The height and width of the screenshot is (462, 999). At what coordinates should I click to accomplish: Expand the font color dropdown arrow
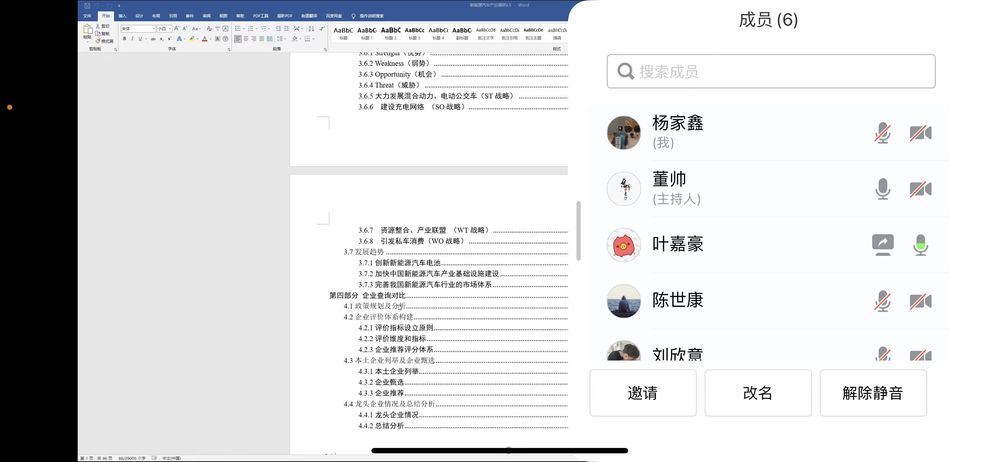pyautogui.click(x=210, y=39)
